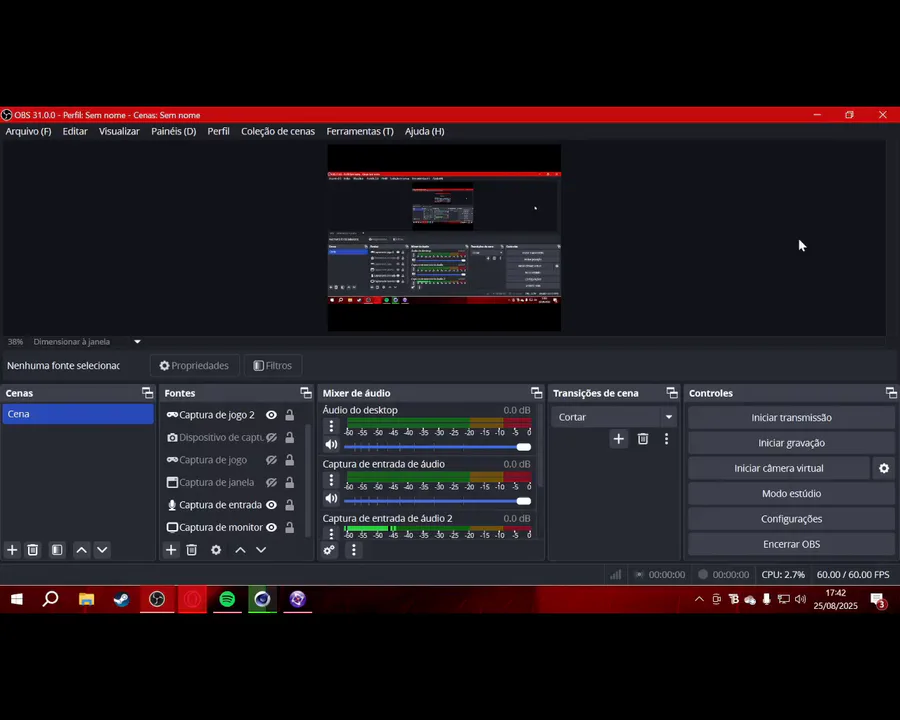Screen dimensions: 900x720
Task: Open the Editar menu
Action: (x=75, y=131)
